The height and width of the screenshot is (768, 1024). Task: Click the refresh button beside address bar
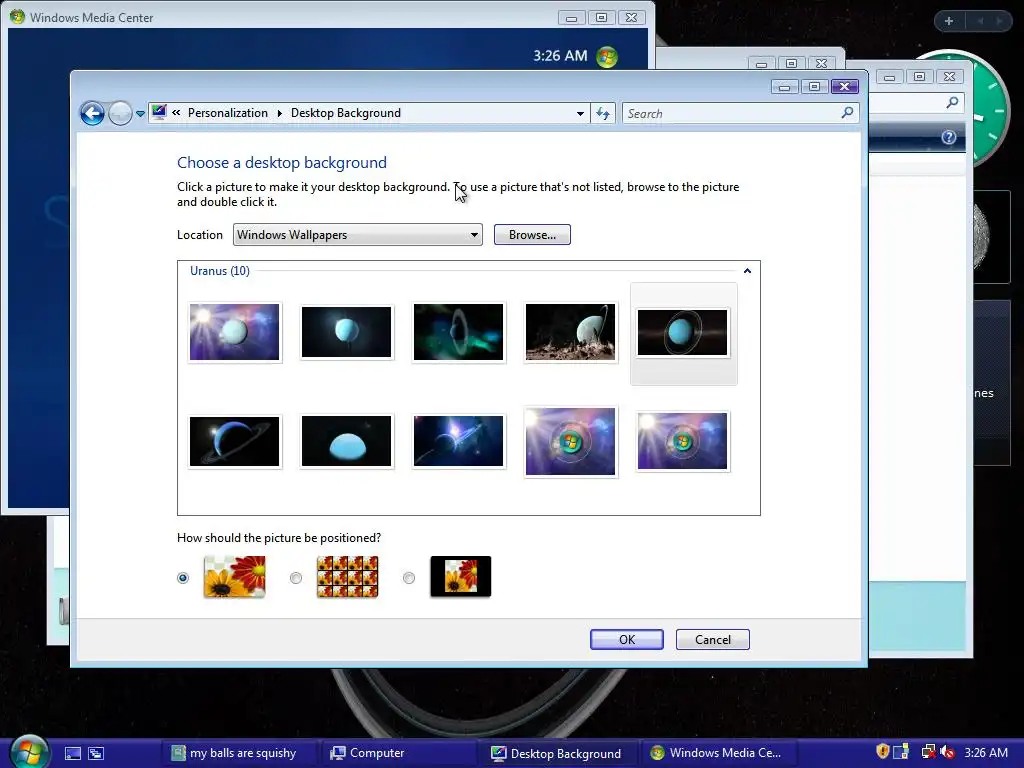coord(603,114)
